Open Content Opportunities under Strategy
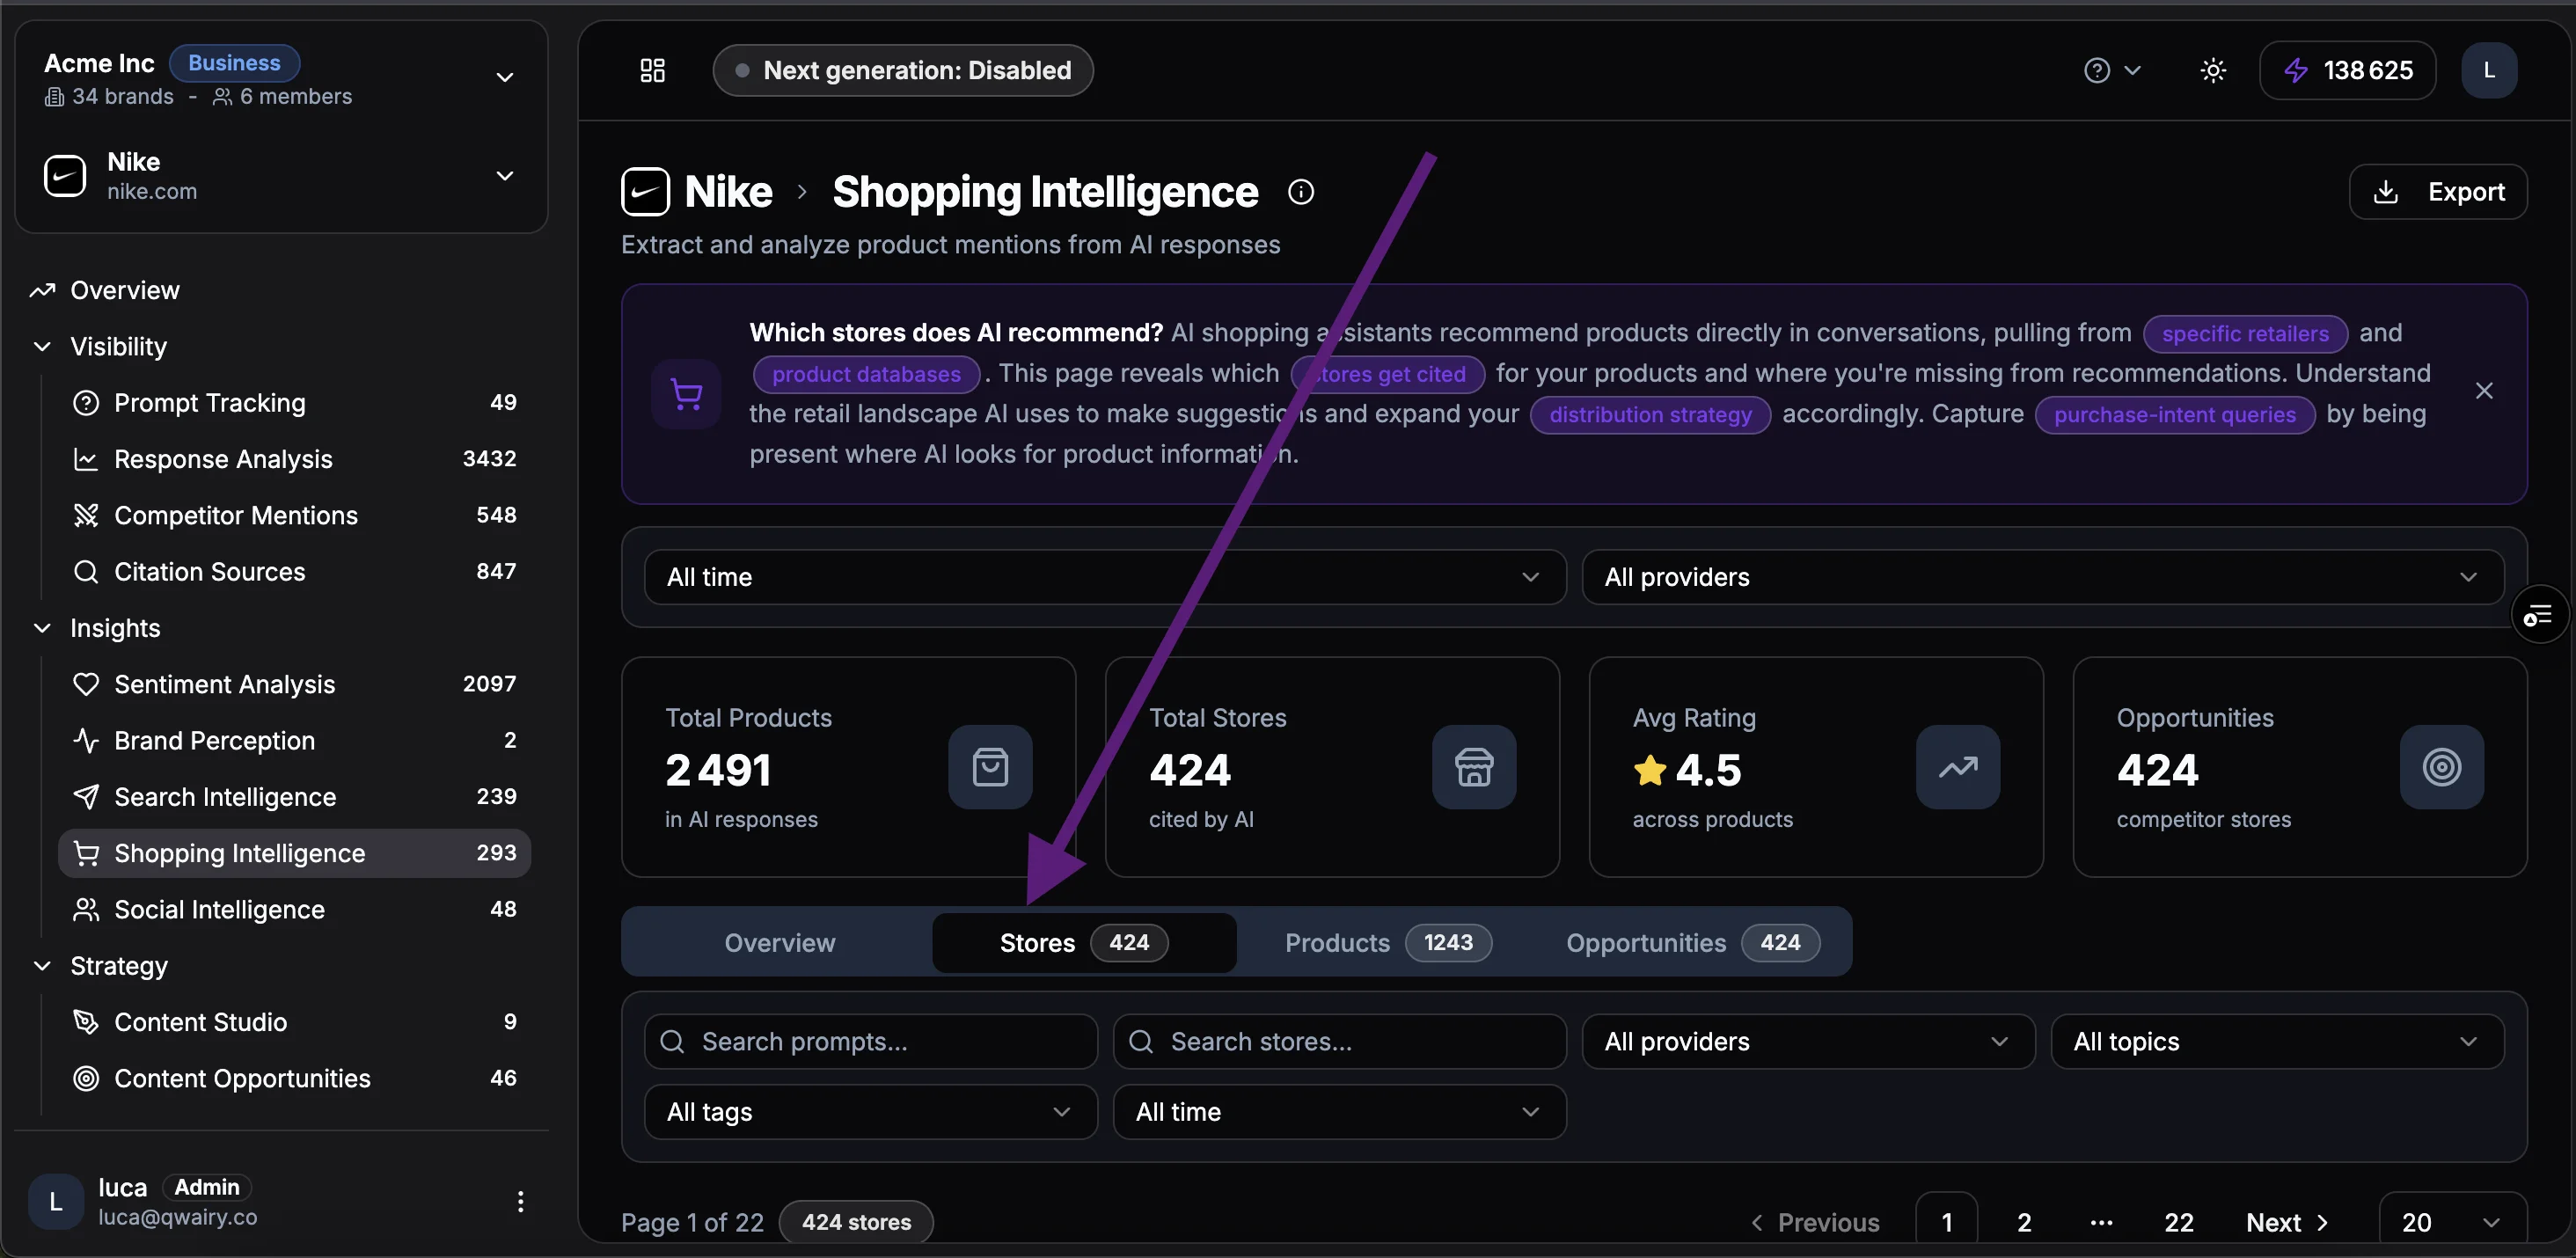 [x=242, y=1078]
